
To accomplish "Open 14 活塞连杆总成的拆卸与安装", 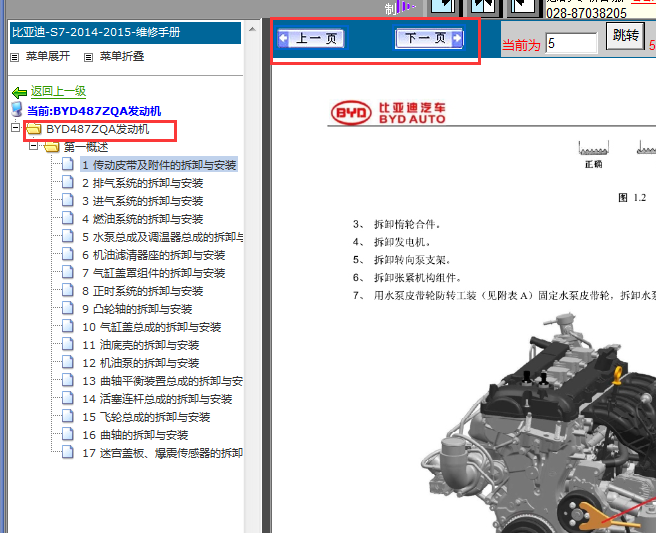I will 157,399.
